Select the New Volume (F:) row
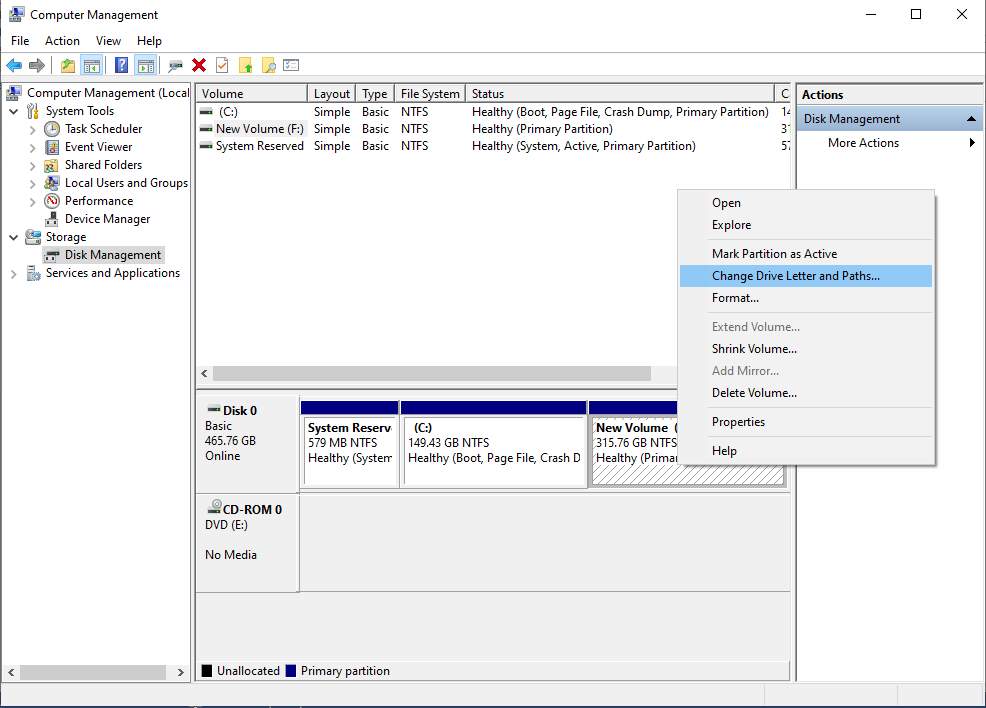986x708 pixels. 493,129
